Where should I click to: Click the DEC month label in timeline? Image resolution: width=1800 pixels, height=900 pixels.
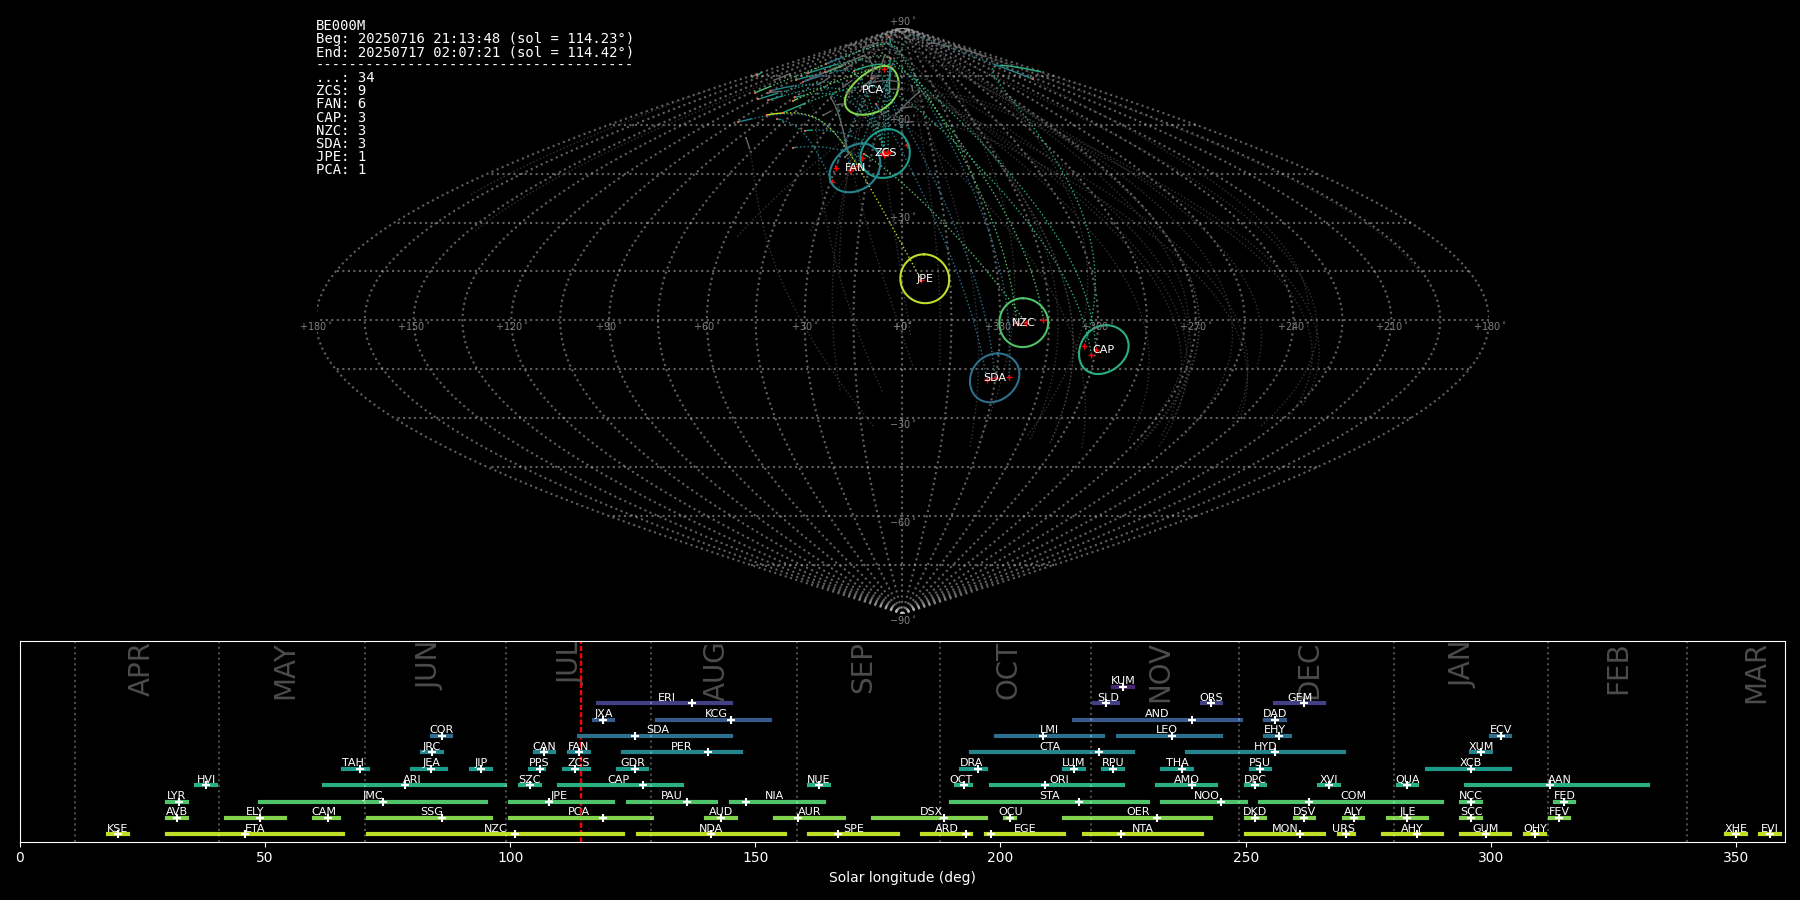coord(1308,673)
